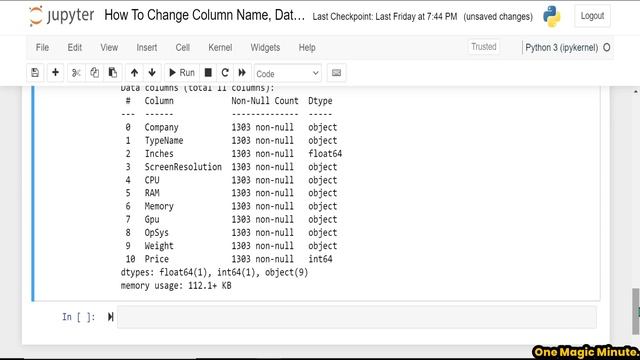Click the run-cell icon beside empty input
The width and height of the screenshot is (640, 360).
tap(110, 317)
